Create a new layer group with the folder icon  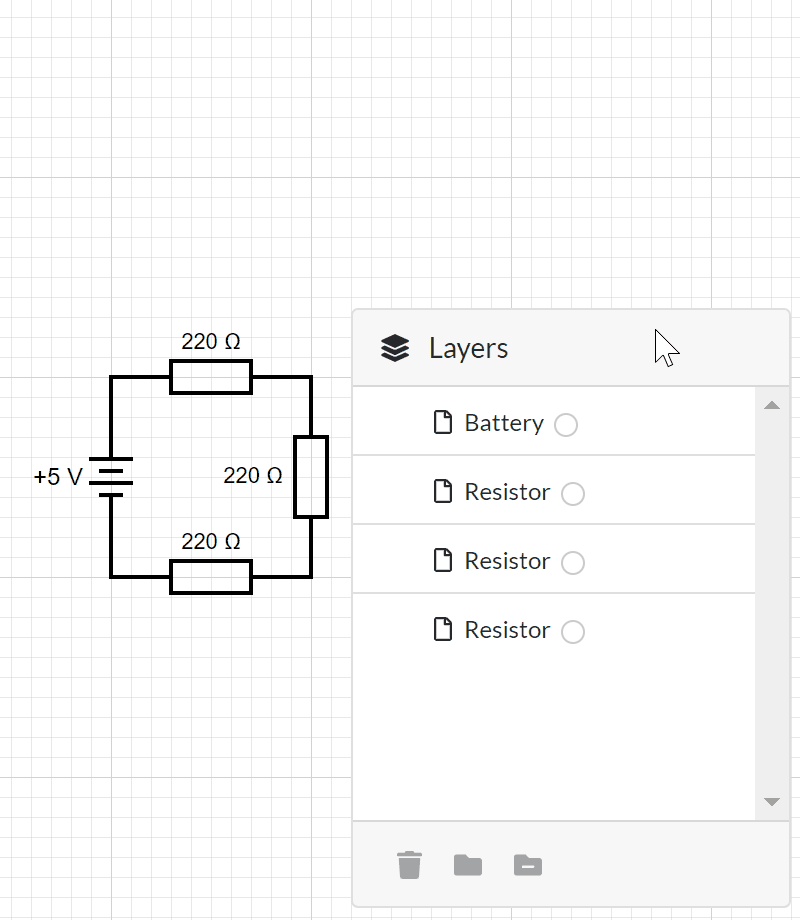click(x=468, y=865)
